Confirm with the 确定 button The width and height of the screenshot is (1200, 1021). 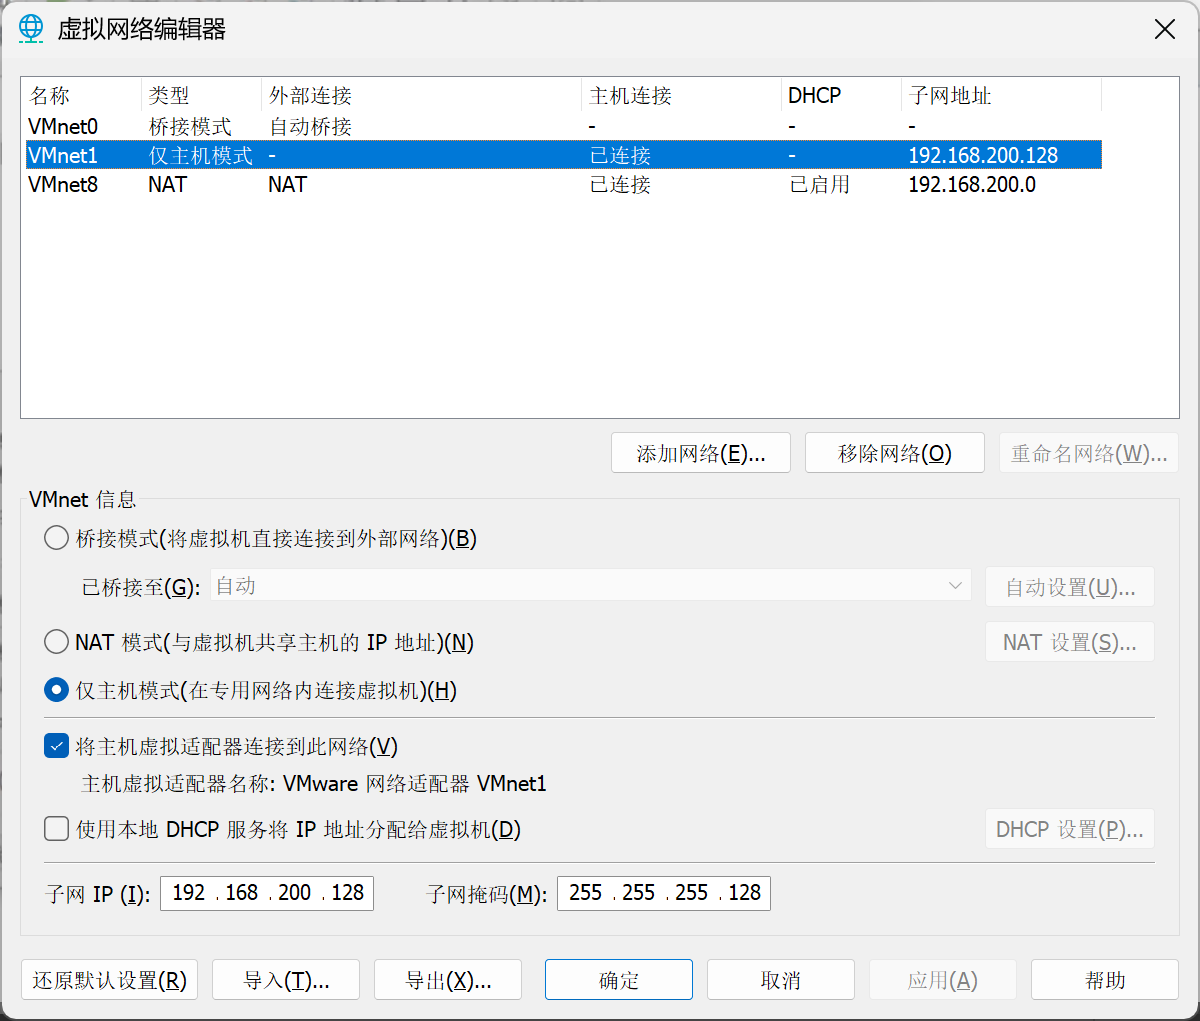click(x=619, y=980)
